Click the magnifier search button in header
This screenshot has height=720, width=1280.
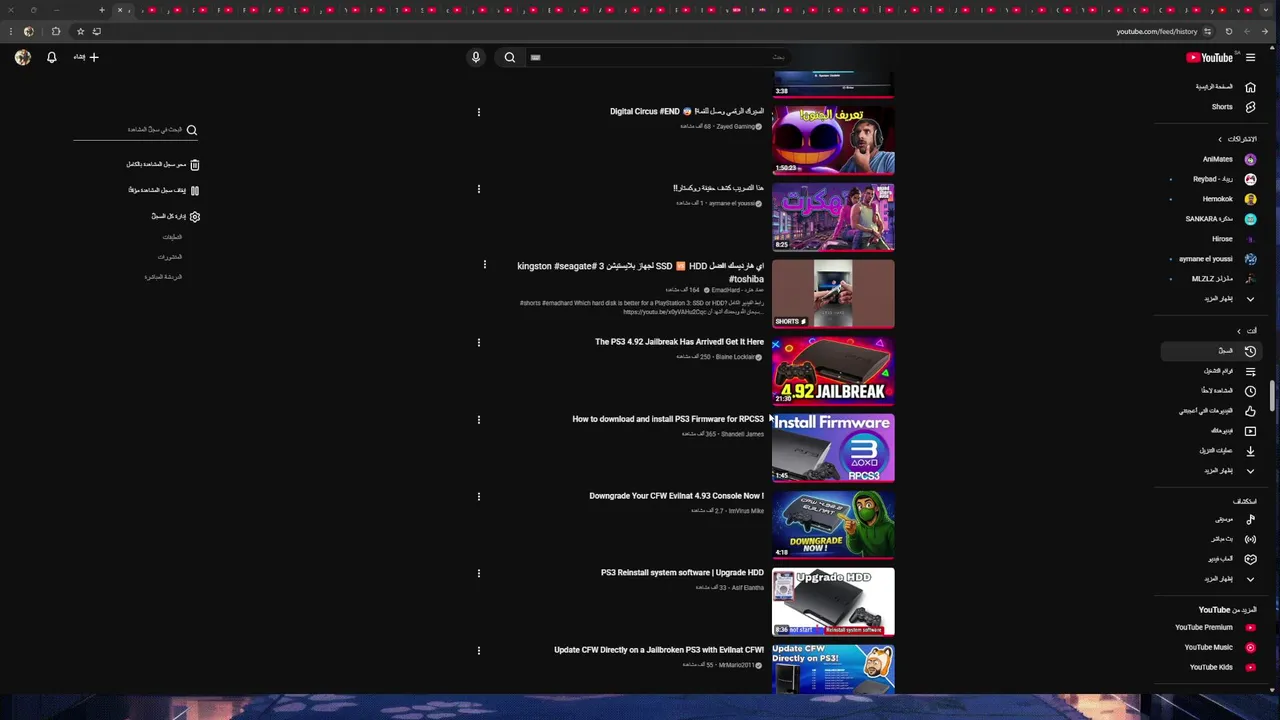(510, 57)
